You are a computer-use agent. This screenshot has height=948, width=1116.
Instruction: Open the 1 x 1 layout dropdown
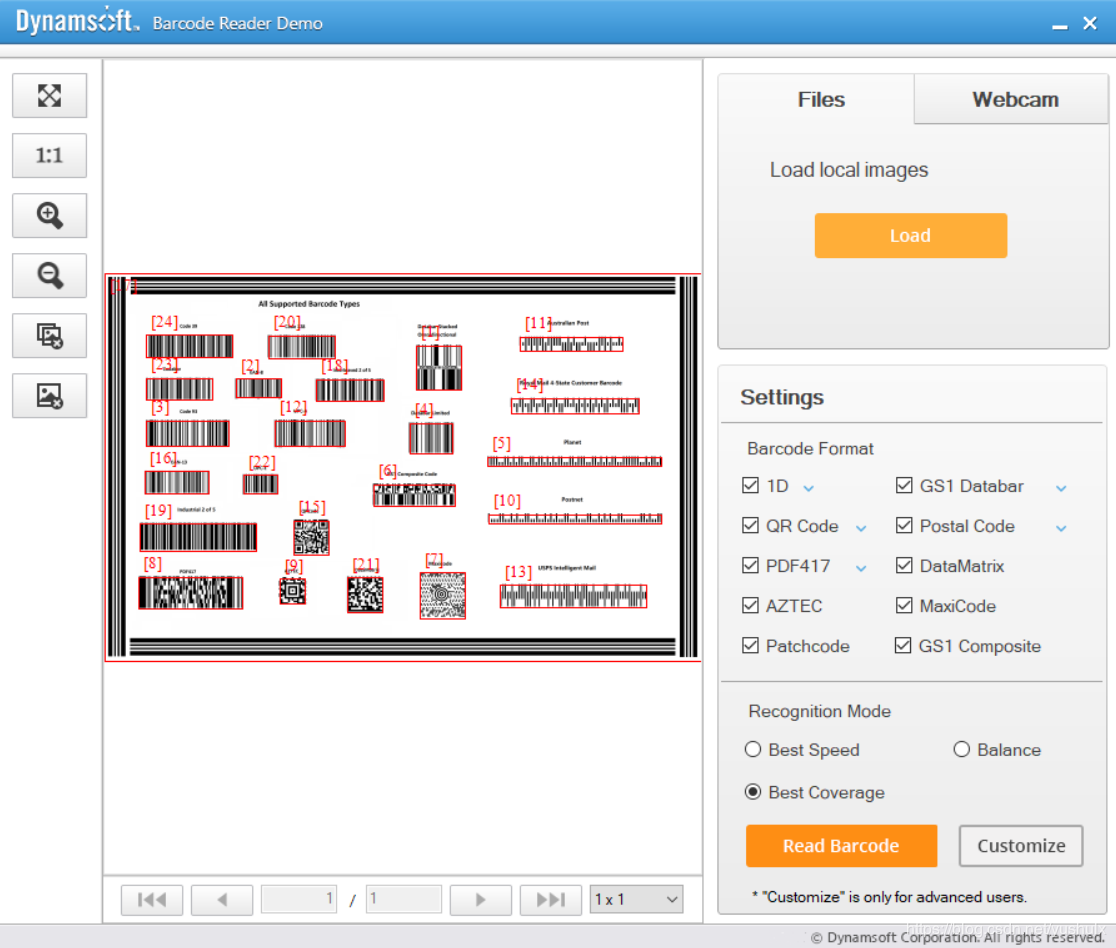(636, 900)
